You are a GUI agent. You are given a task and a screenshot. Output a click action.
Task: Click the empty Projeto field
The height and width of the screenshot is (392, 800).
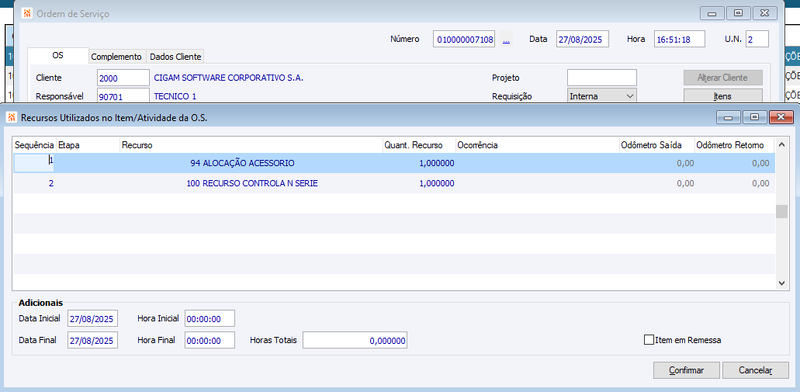tap(602, 78)
